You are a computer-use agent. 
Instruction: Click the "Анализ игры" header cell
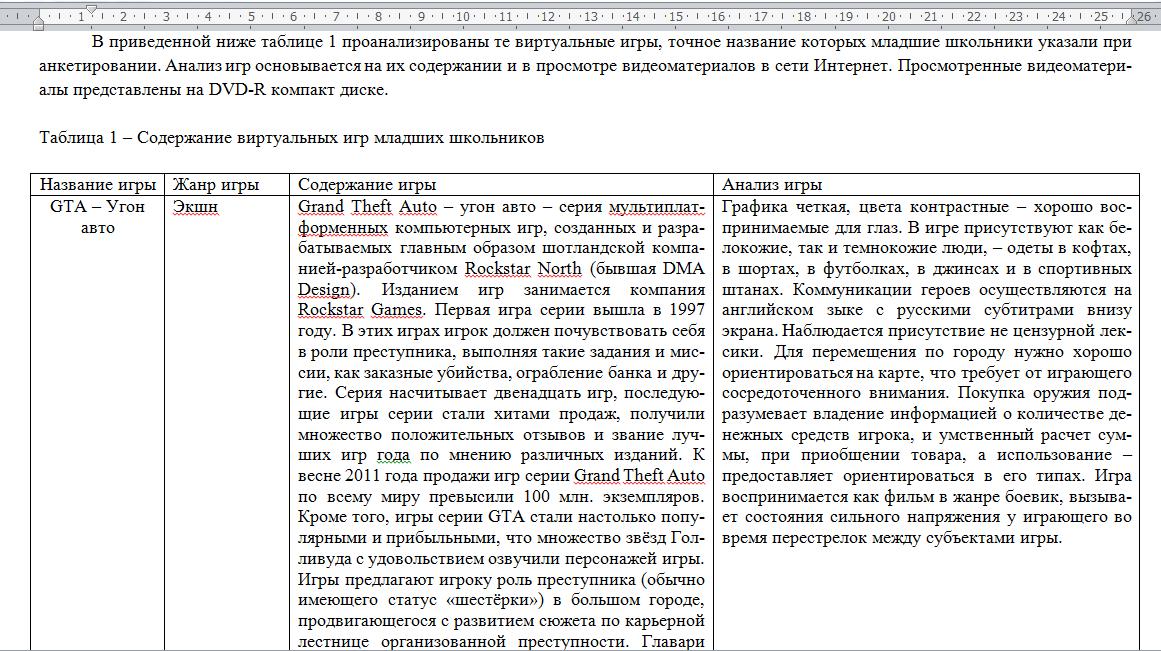(x=772, y=185)
